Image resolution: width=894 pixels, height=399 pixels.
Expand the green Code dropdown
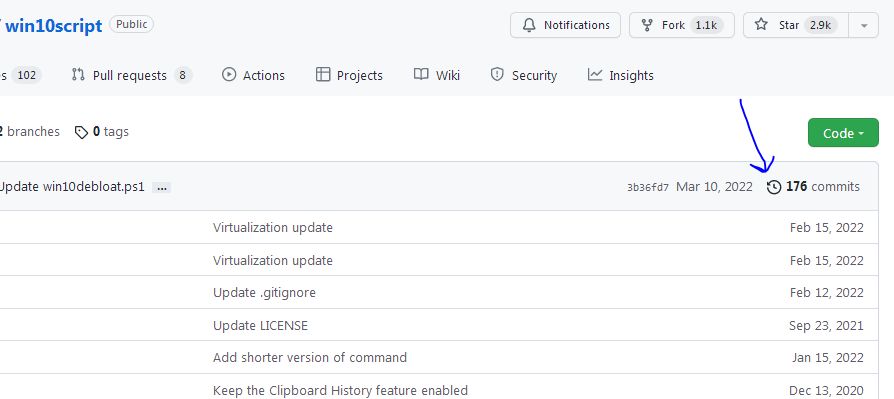843,133
